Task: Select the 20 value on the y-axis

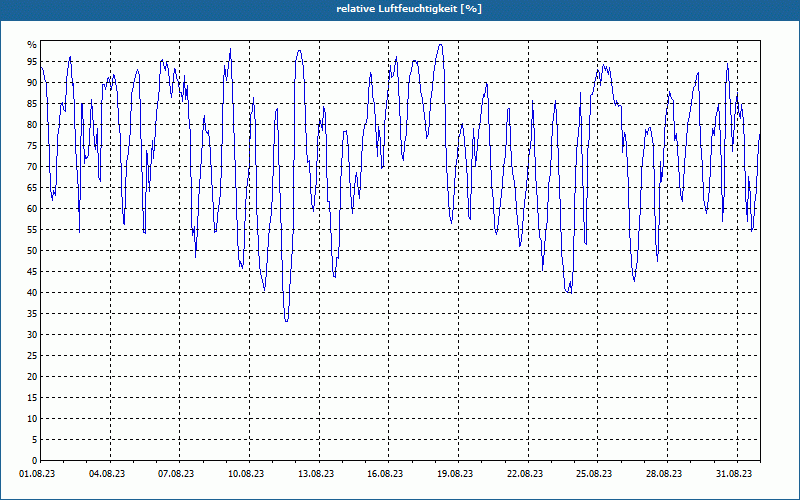Action: pyautogui.click(x=32, y=377)
